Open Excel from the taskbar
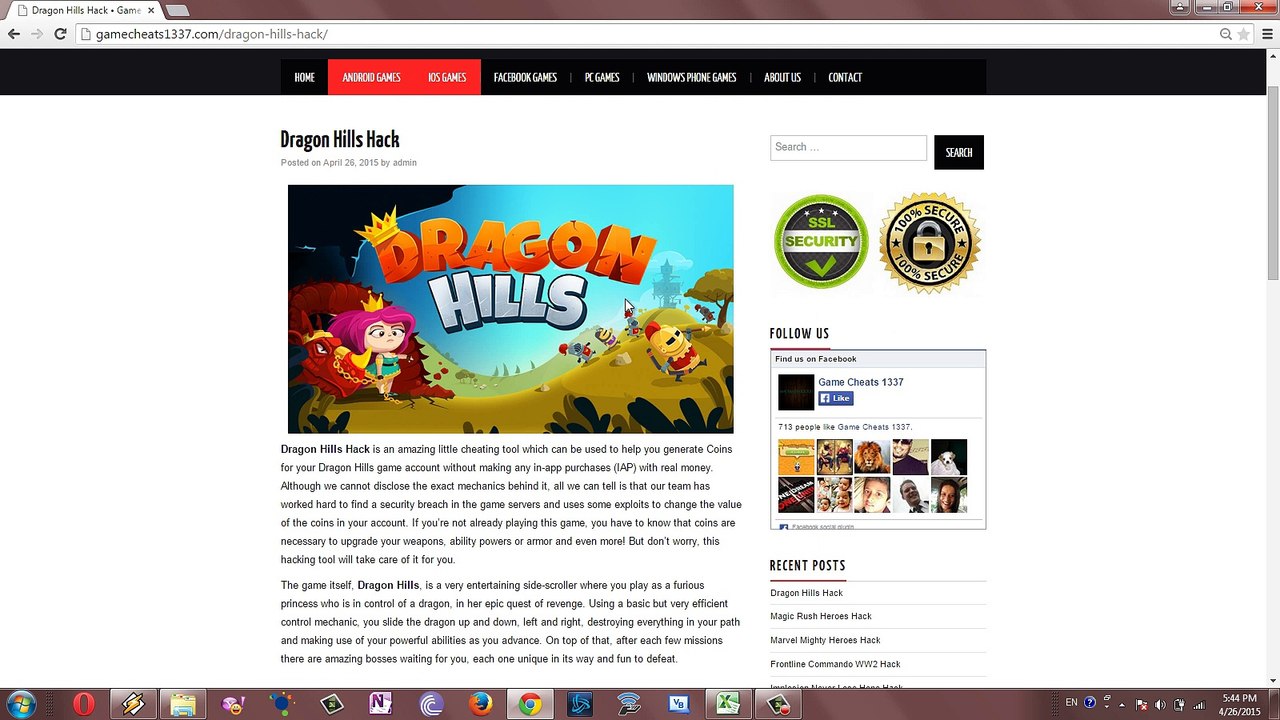Screen dimensions: 1280x720 click(728, 705)
